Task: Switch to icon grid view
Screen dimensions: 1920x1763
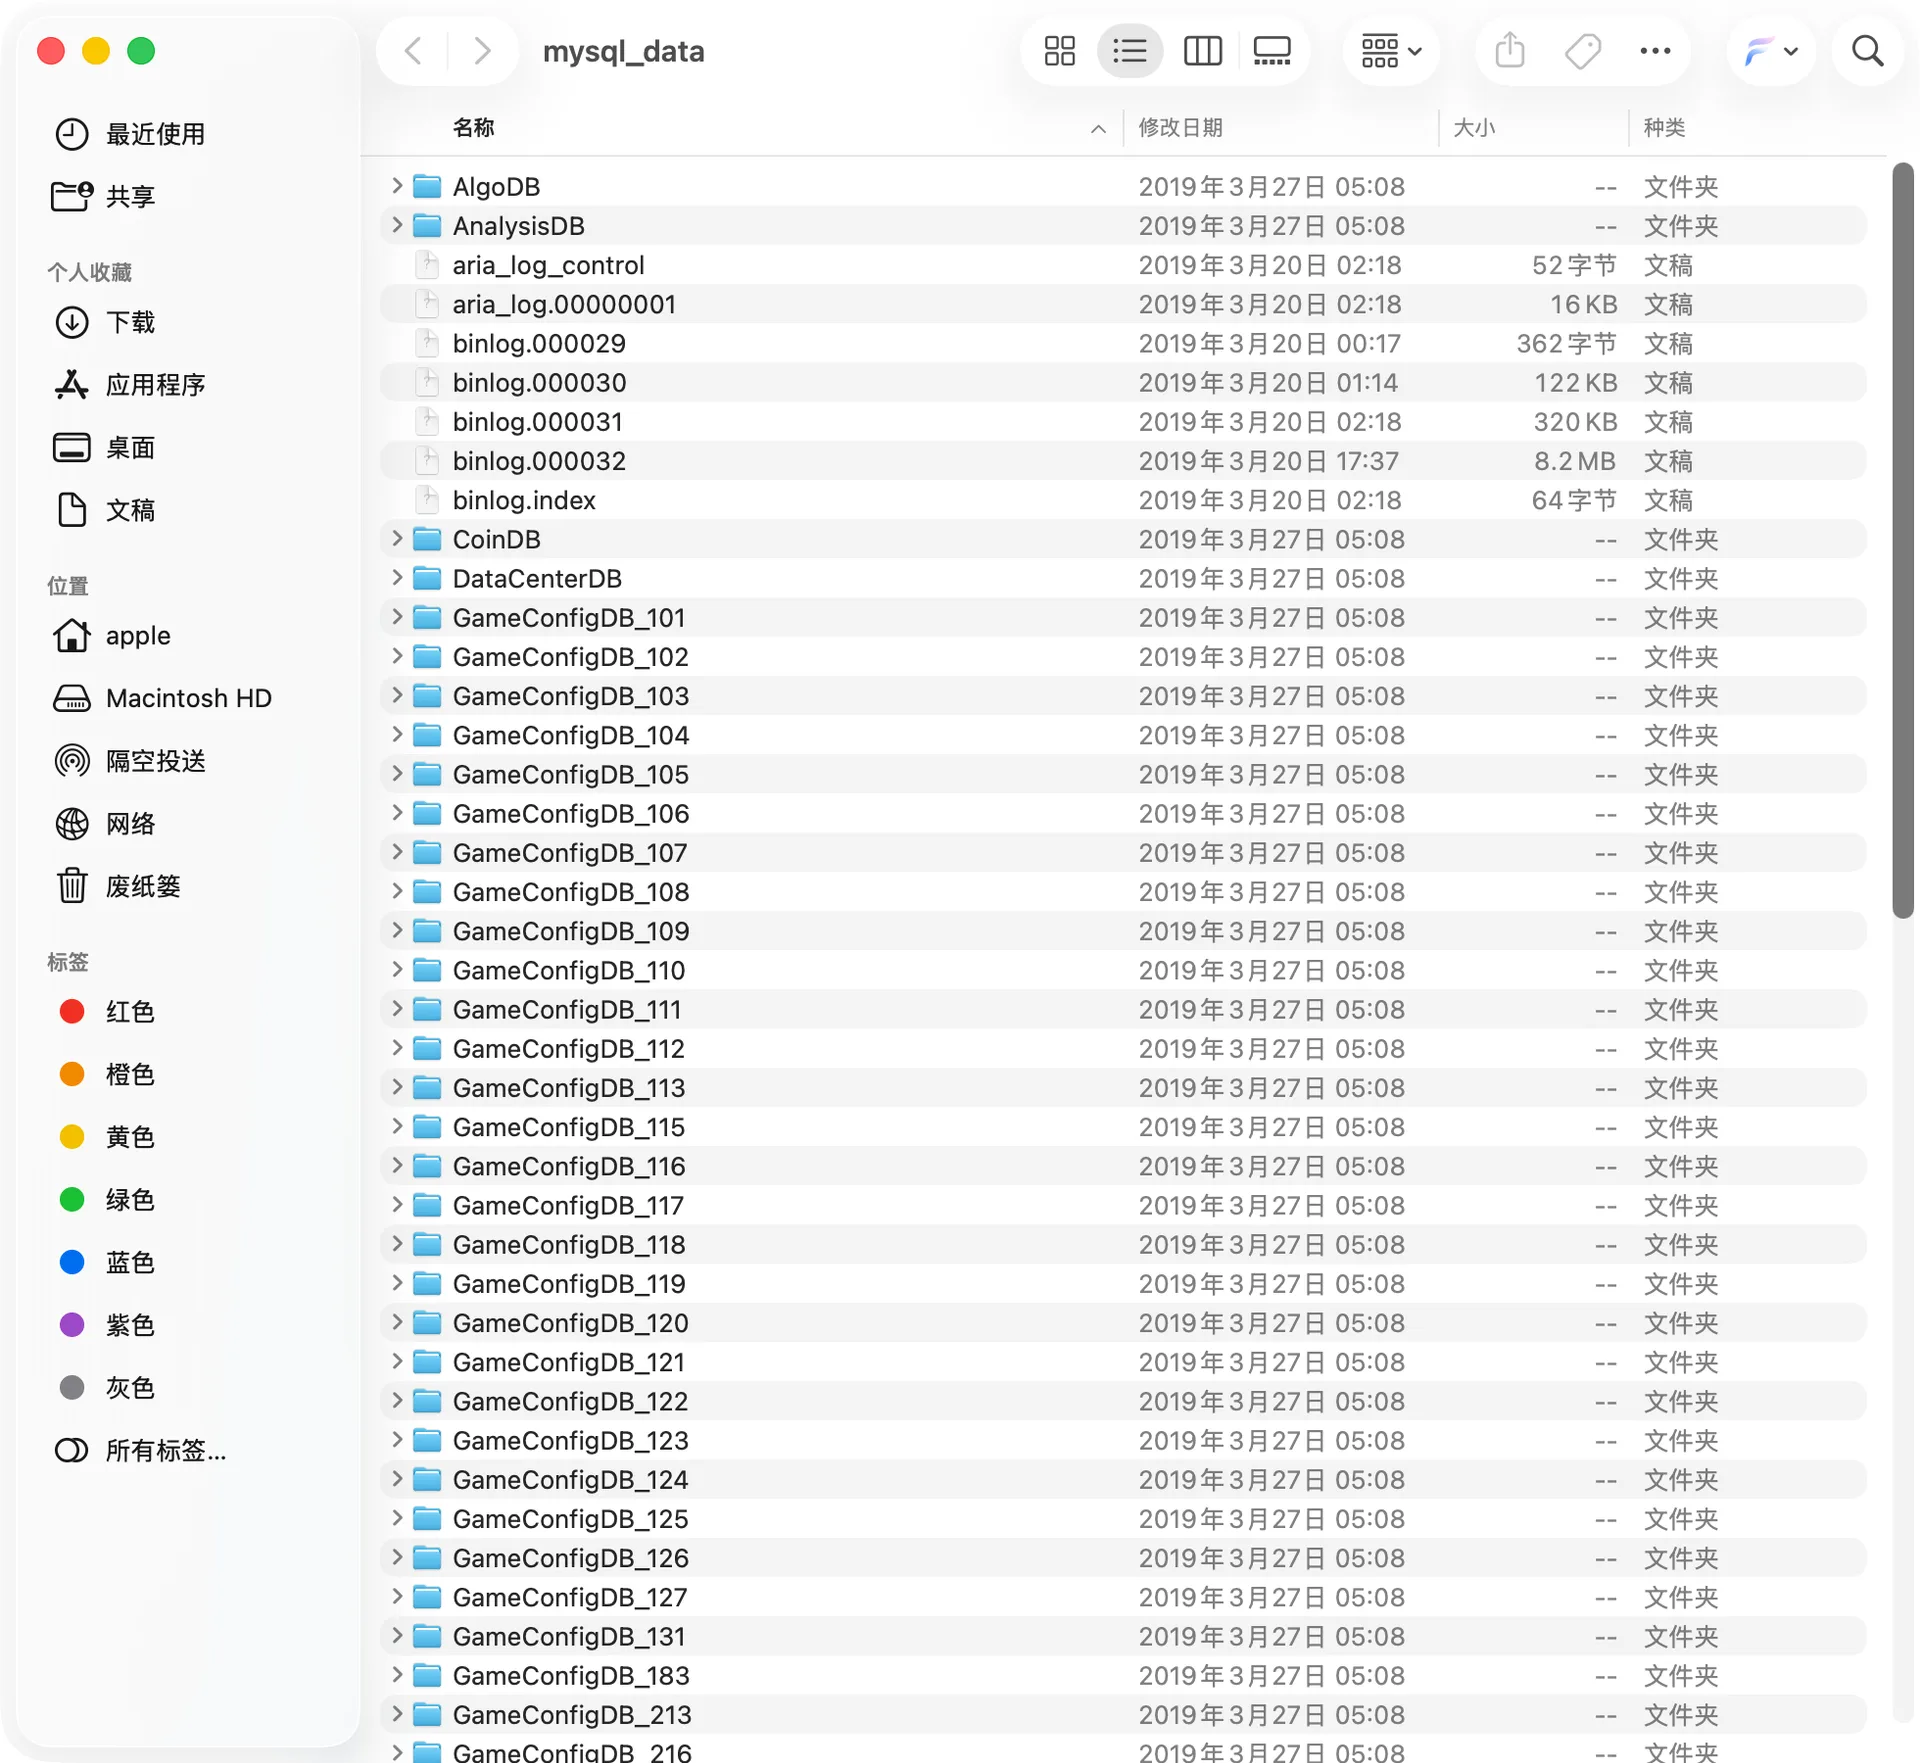Action: (1060, 51)
